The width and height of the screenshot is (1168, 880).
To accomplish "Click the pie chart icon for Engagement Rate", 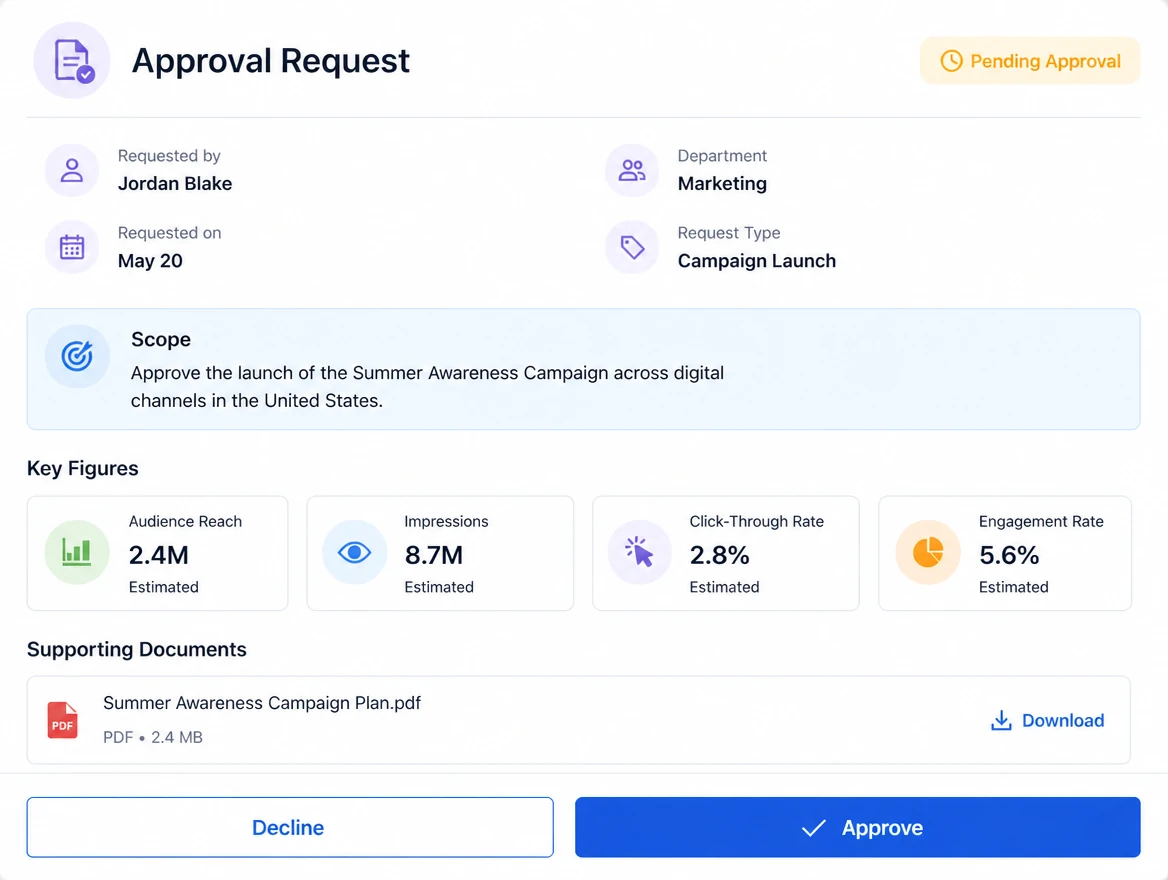I will pos(928,552).
